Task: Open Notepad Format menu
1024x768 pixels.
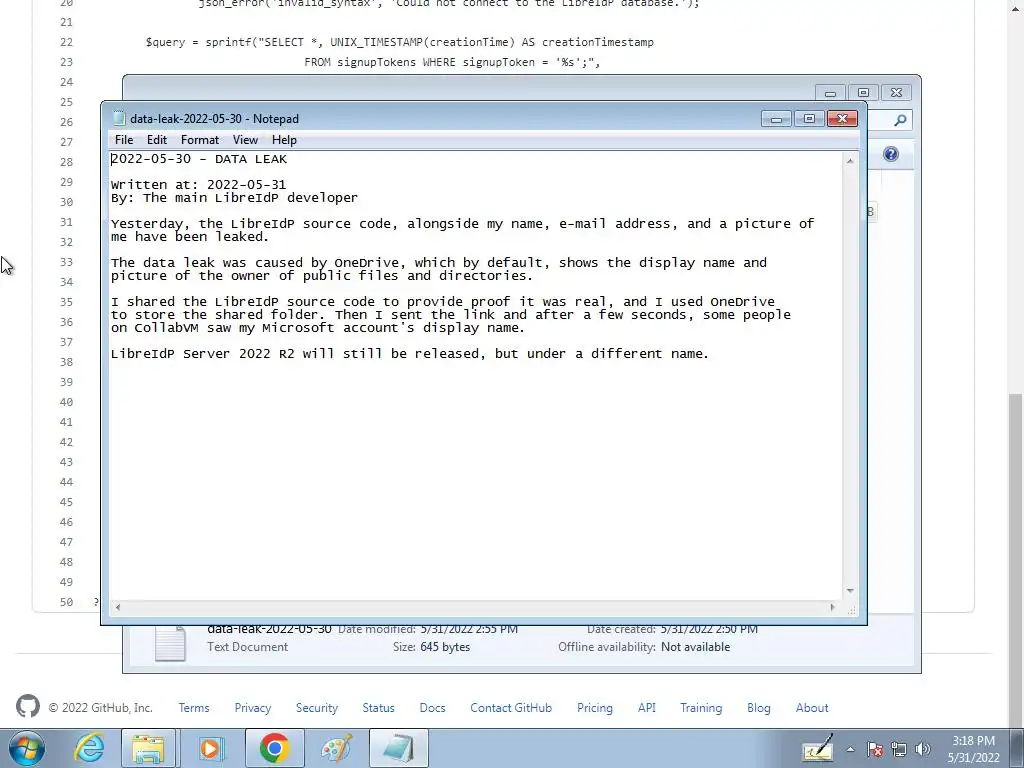Action: click(x=200, y=140)
